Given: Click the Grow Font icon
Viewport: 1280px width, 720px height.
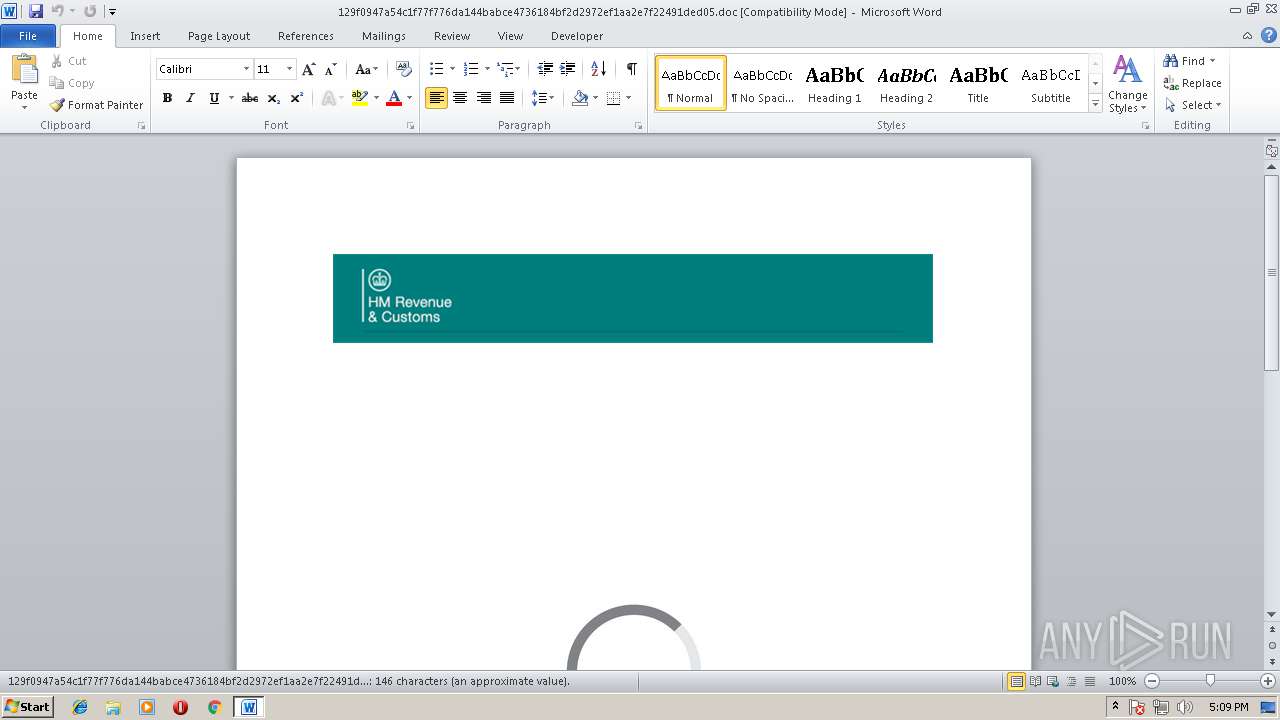Looking at the screenshot, I should pyautogui.click(x=309, y=69).
